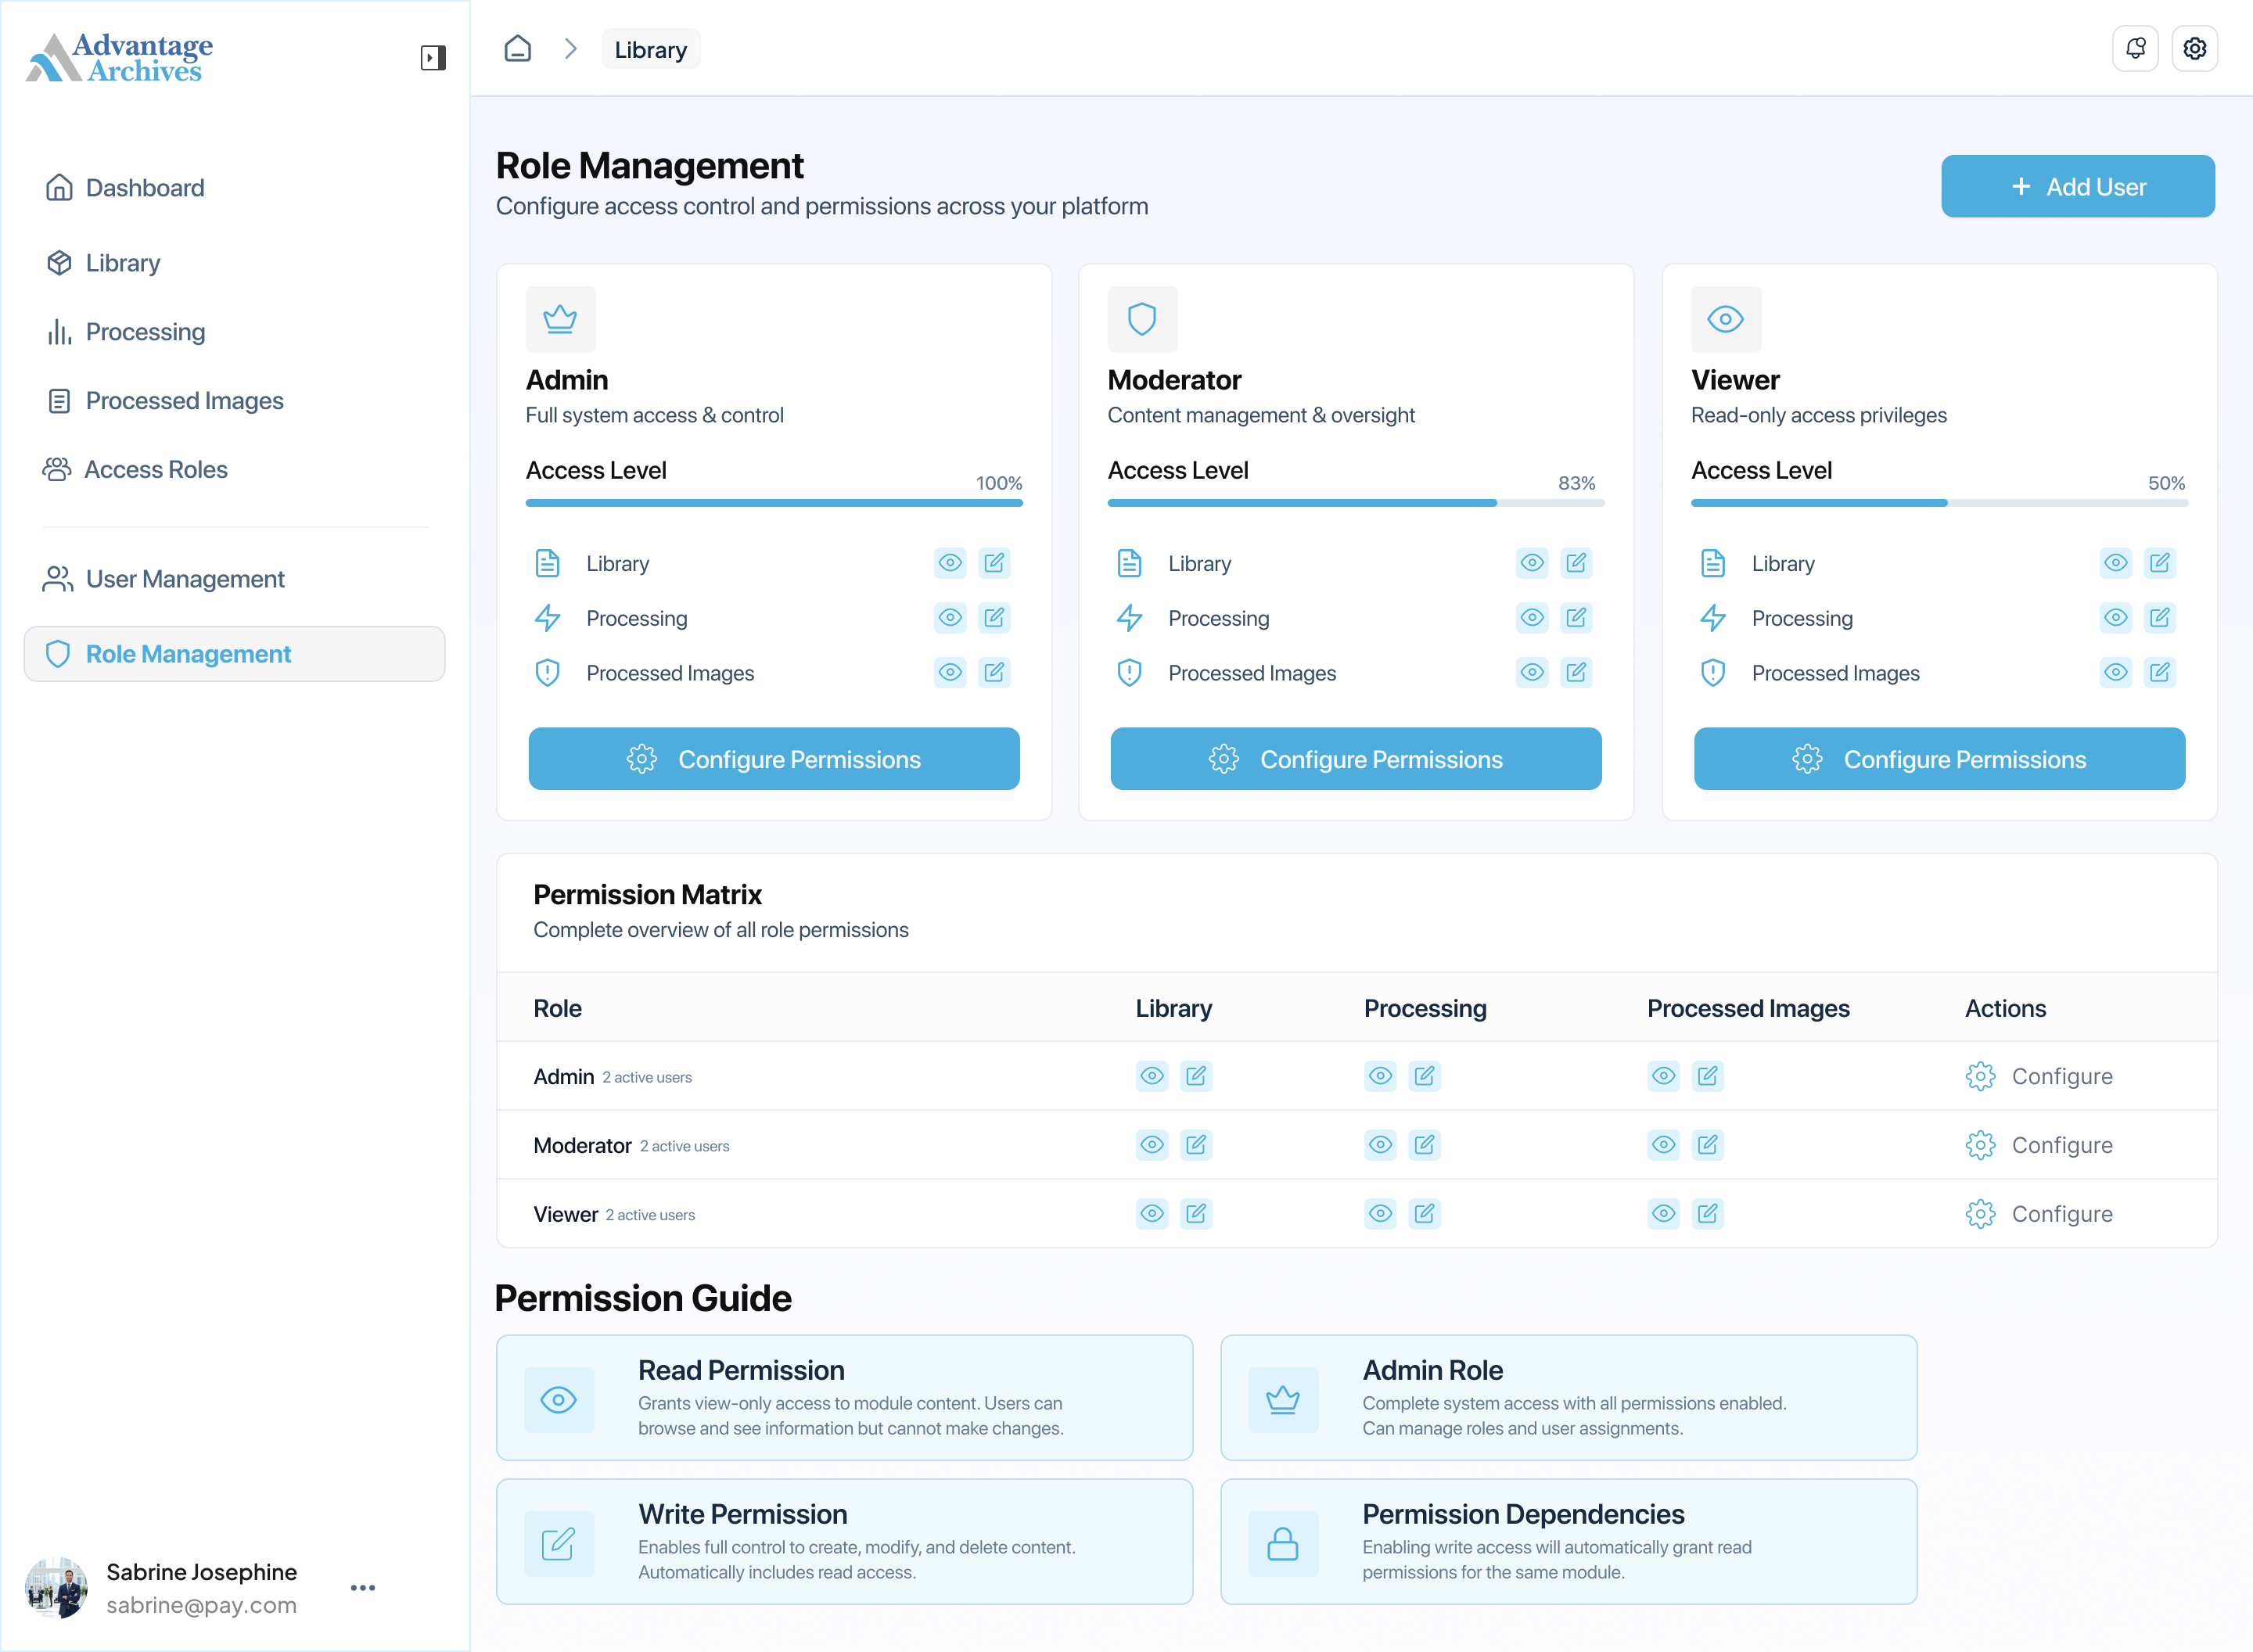The height and width of the screenshot is (1652, 2253).
Task: Toggle Processed Images read access on the Moderator card
Action: [1532, 673]
